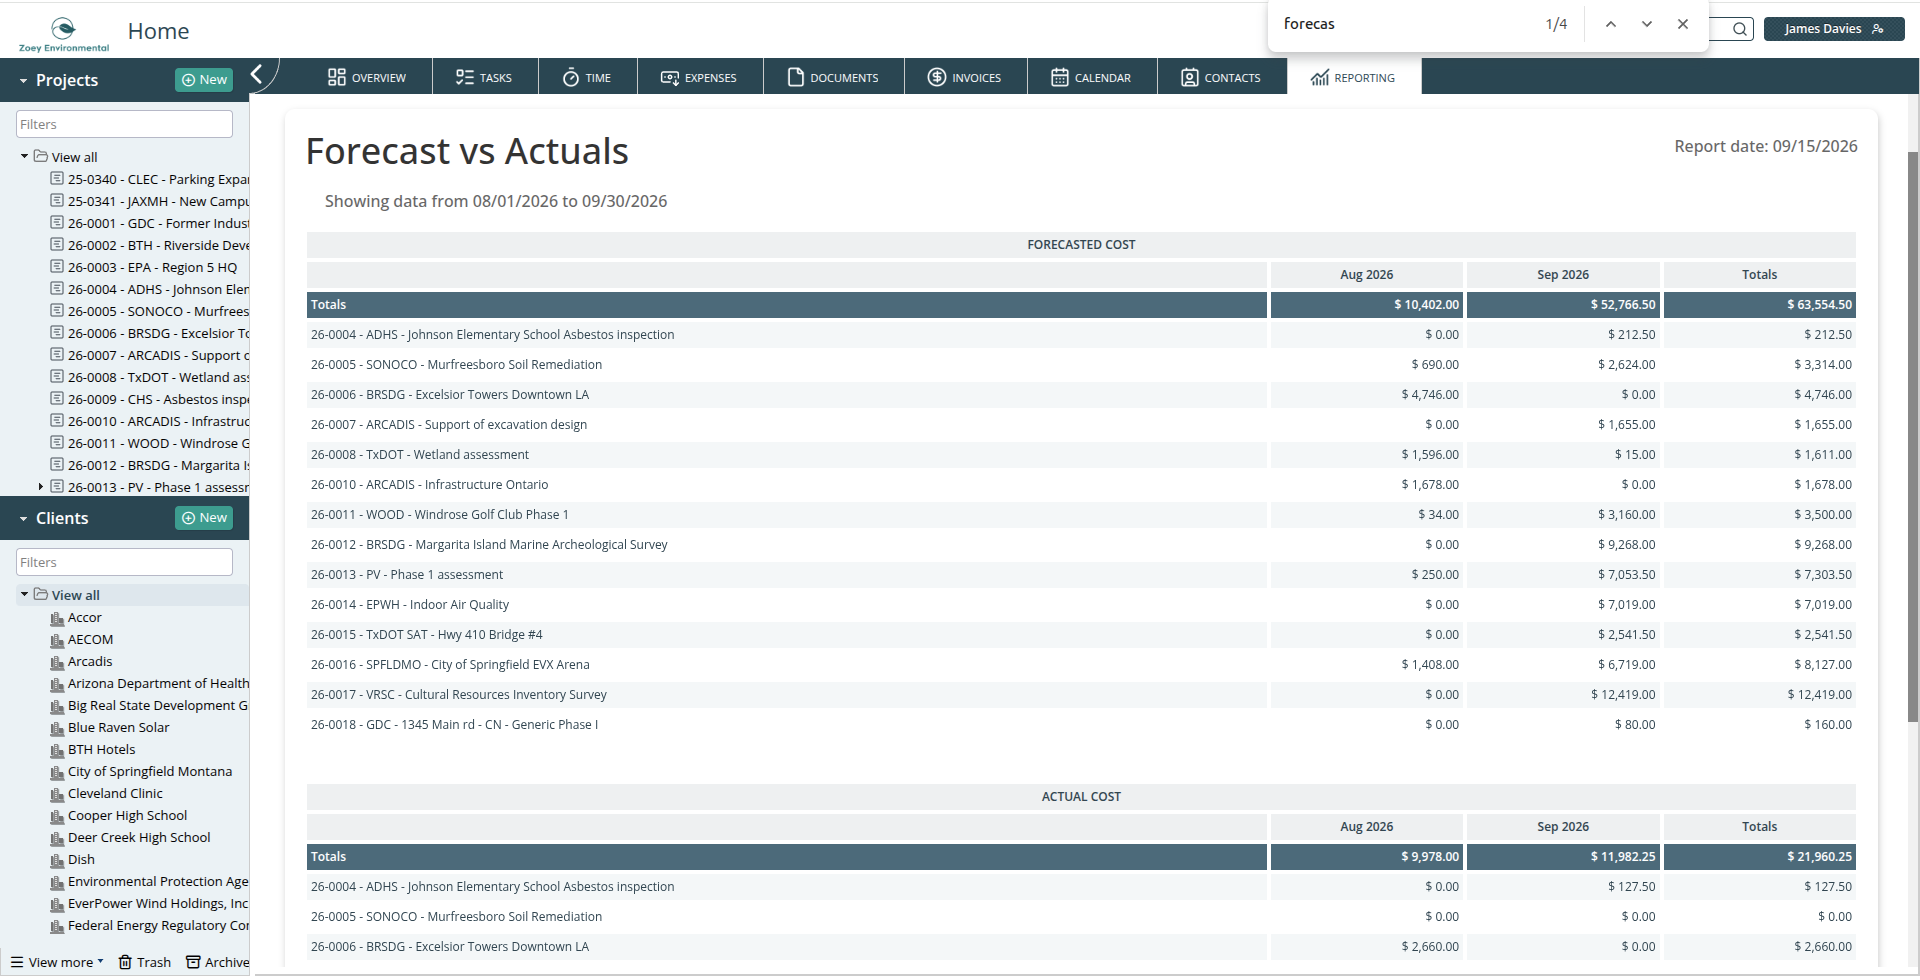Click the Documents page icon
The image size is (1920, 980).
tap(795, 77)
